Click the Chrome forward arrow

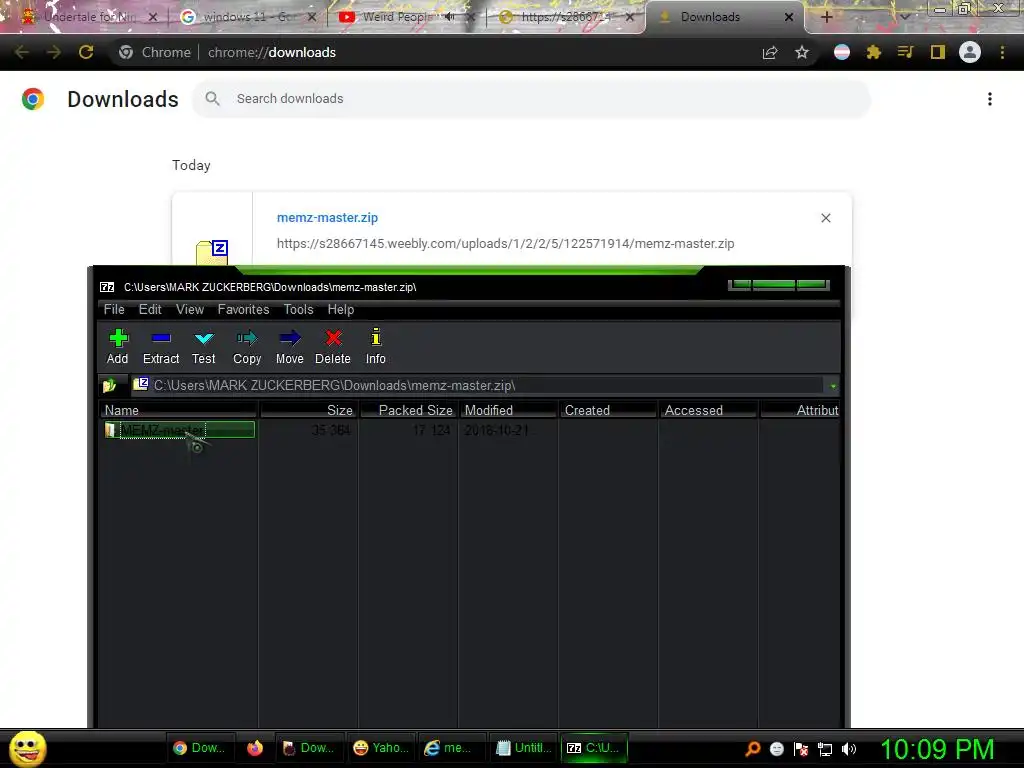click(54, 52)
